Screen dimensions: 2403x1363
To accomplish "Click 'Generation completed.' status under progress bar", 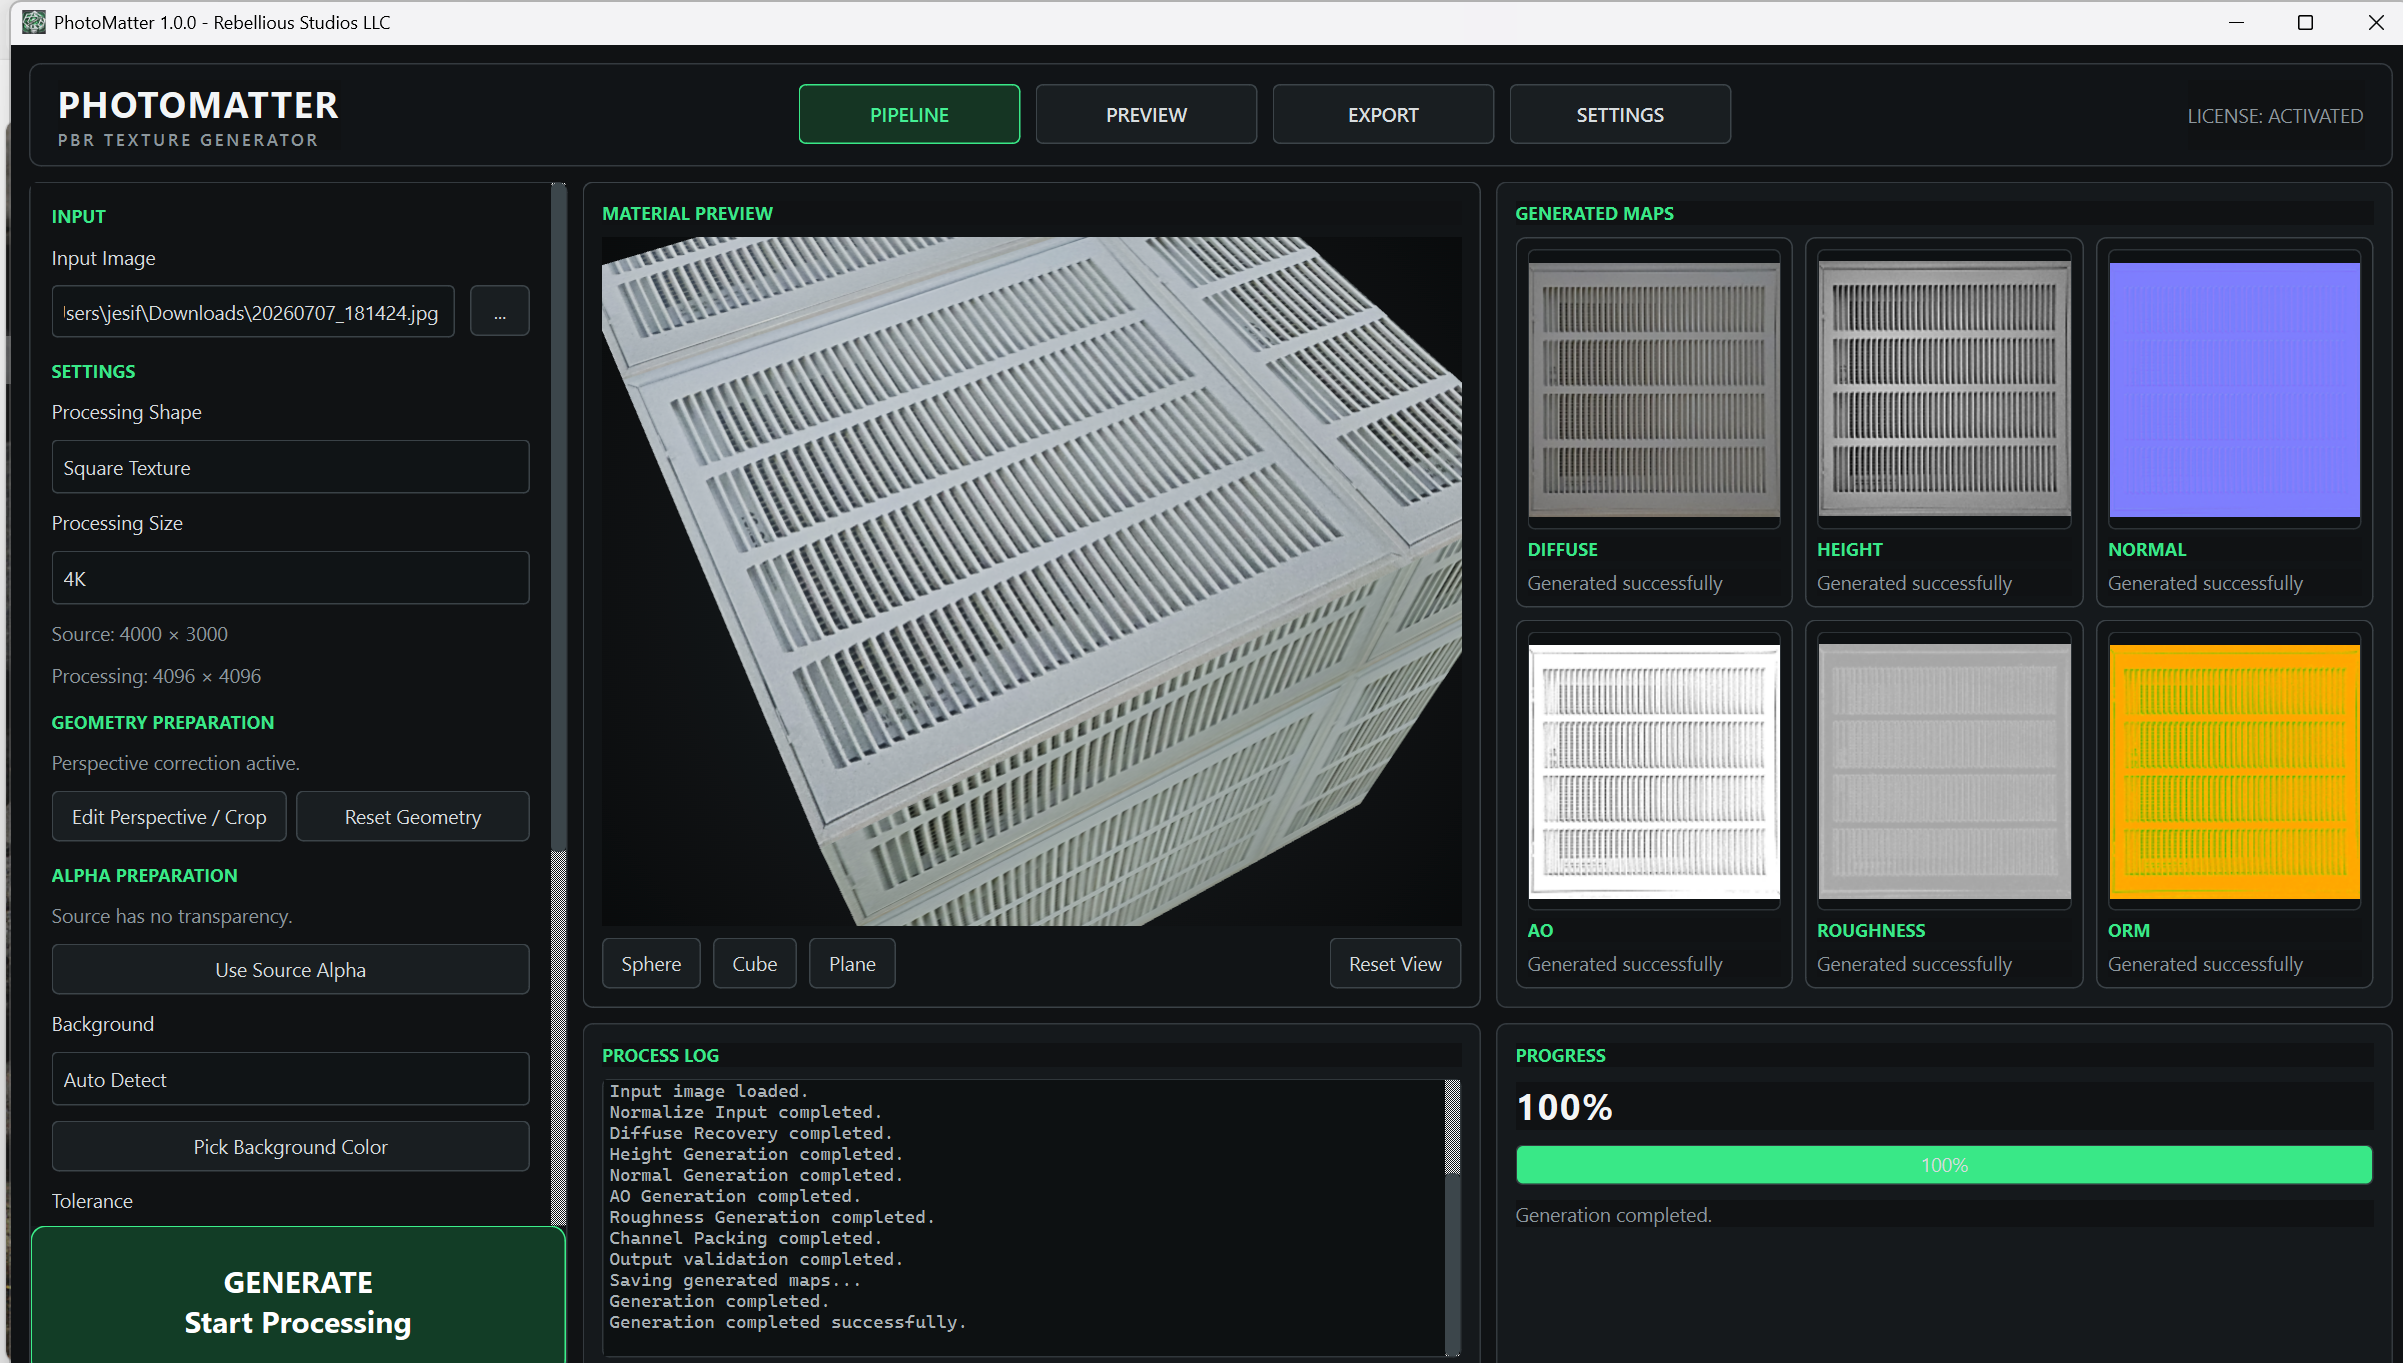I will coord(1613,1215).
